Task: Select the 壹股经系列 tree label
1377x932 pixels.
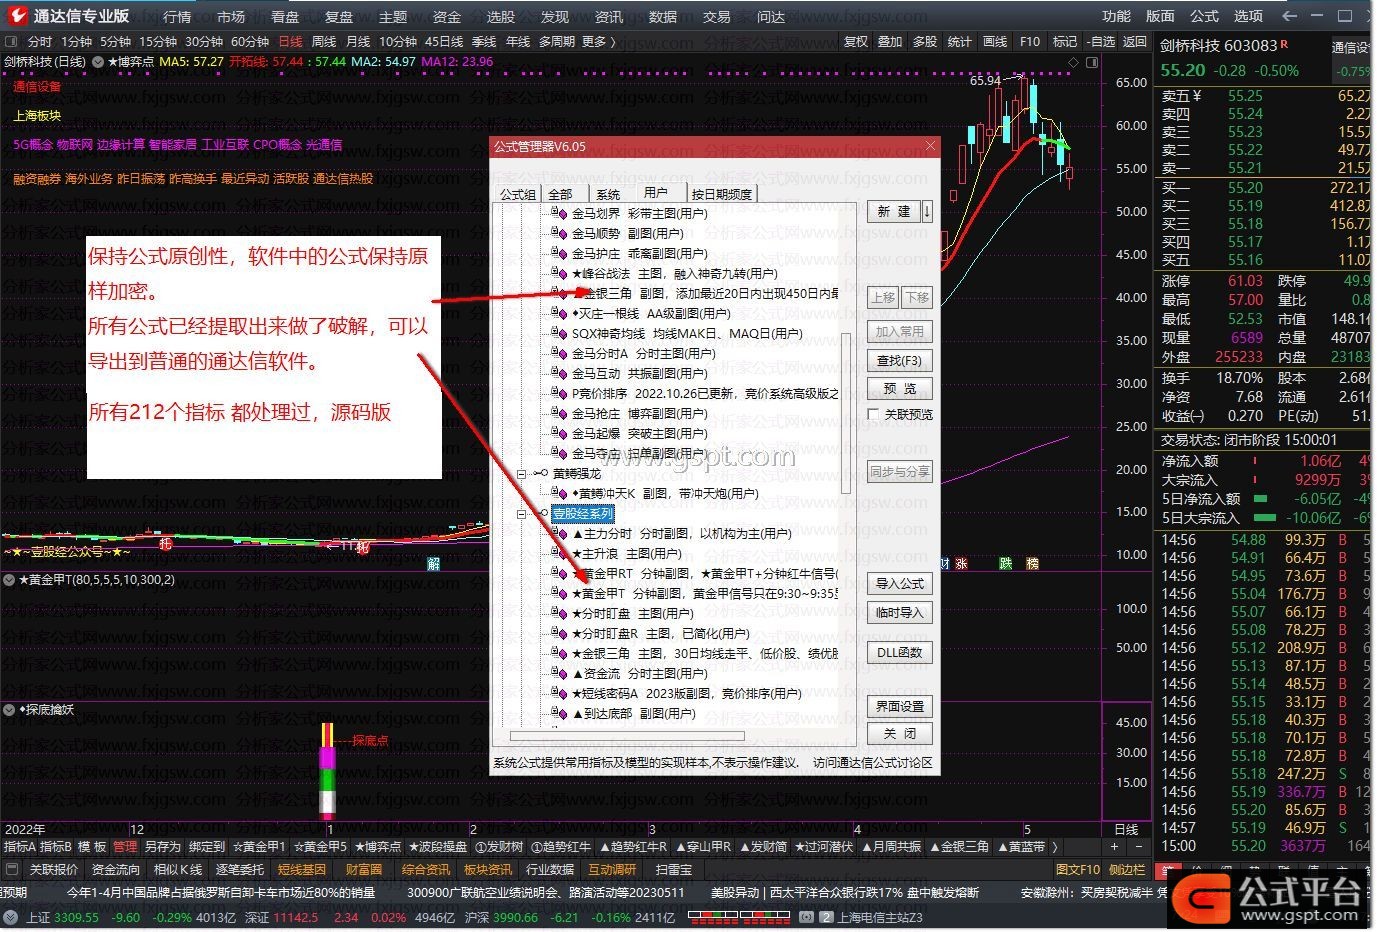Action: pos(583,513)
